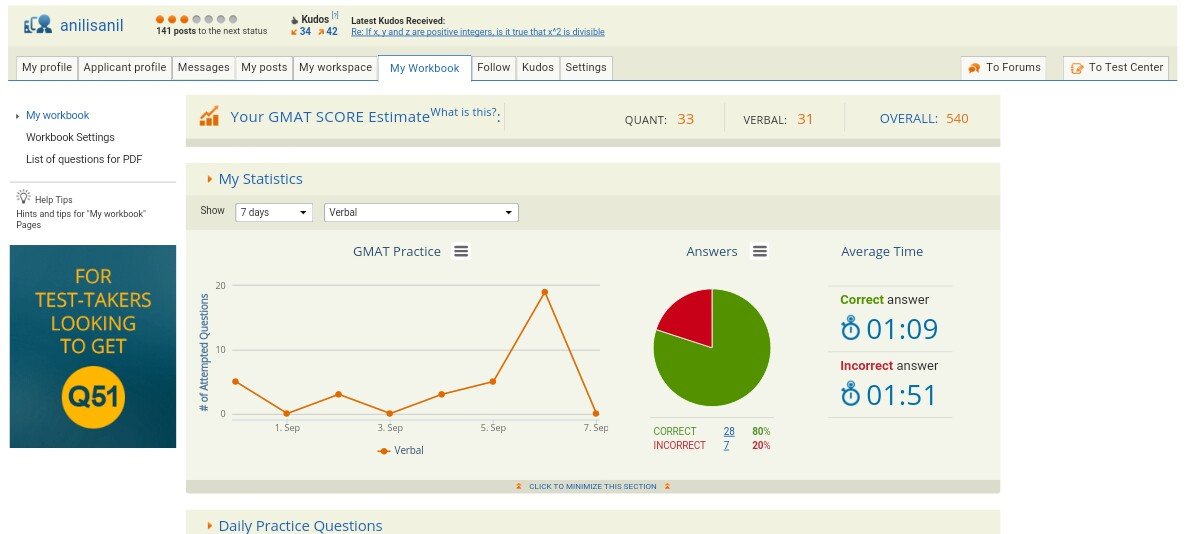The width and height of the screenshot is (1200, 534).
Task: Click the Q51 test-takers advertisement banner
Action: click(x=93, y=346)
